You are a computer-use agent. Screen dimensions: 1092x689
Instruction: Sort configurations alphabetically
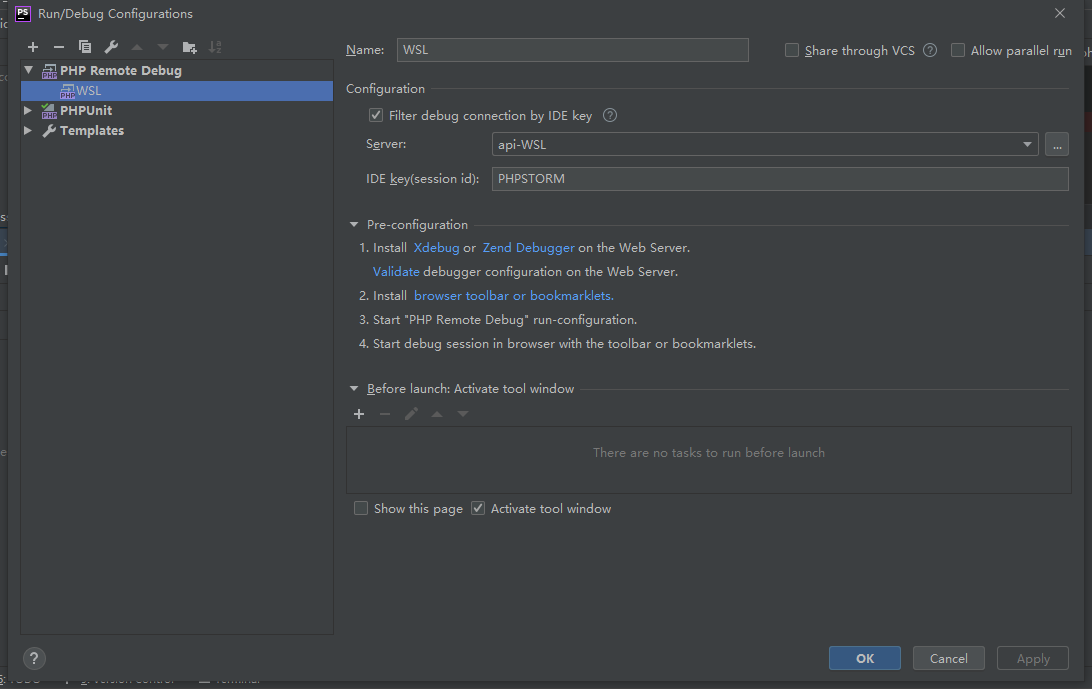215,47
